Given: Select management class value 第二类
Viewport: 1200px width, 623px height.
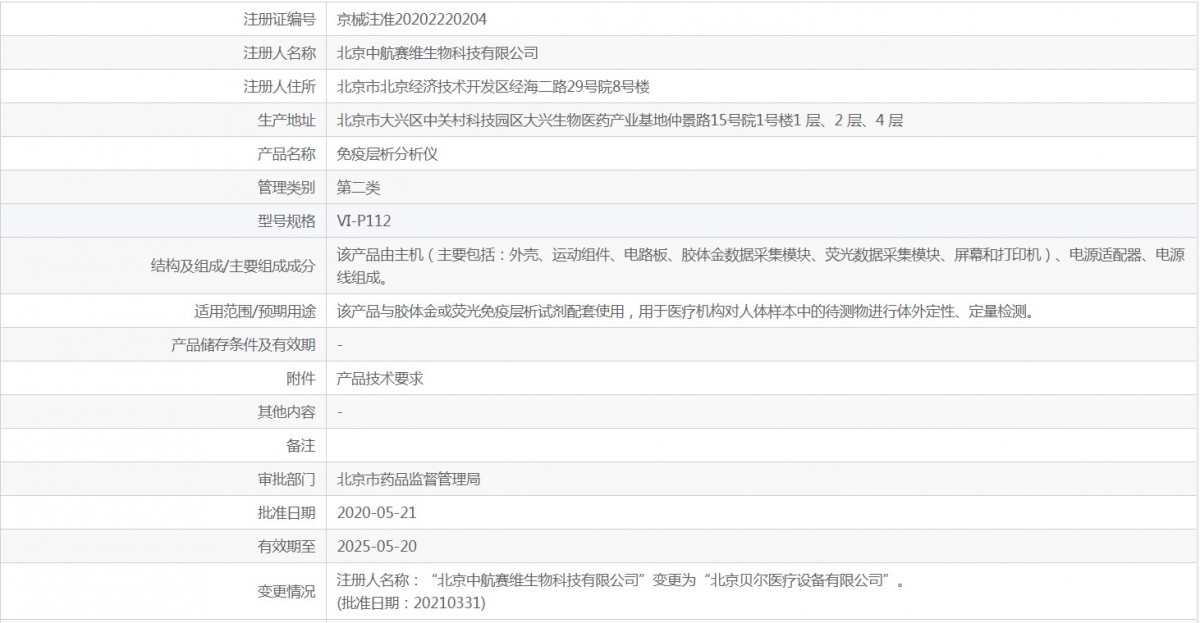Looking at the screenshot, I should tap(359, 187).
